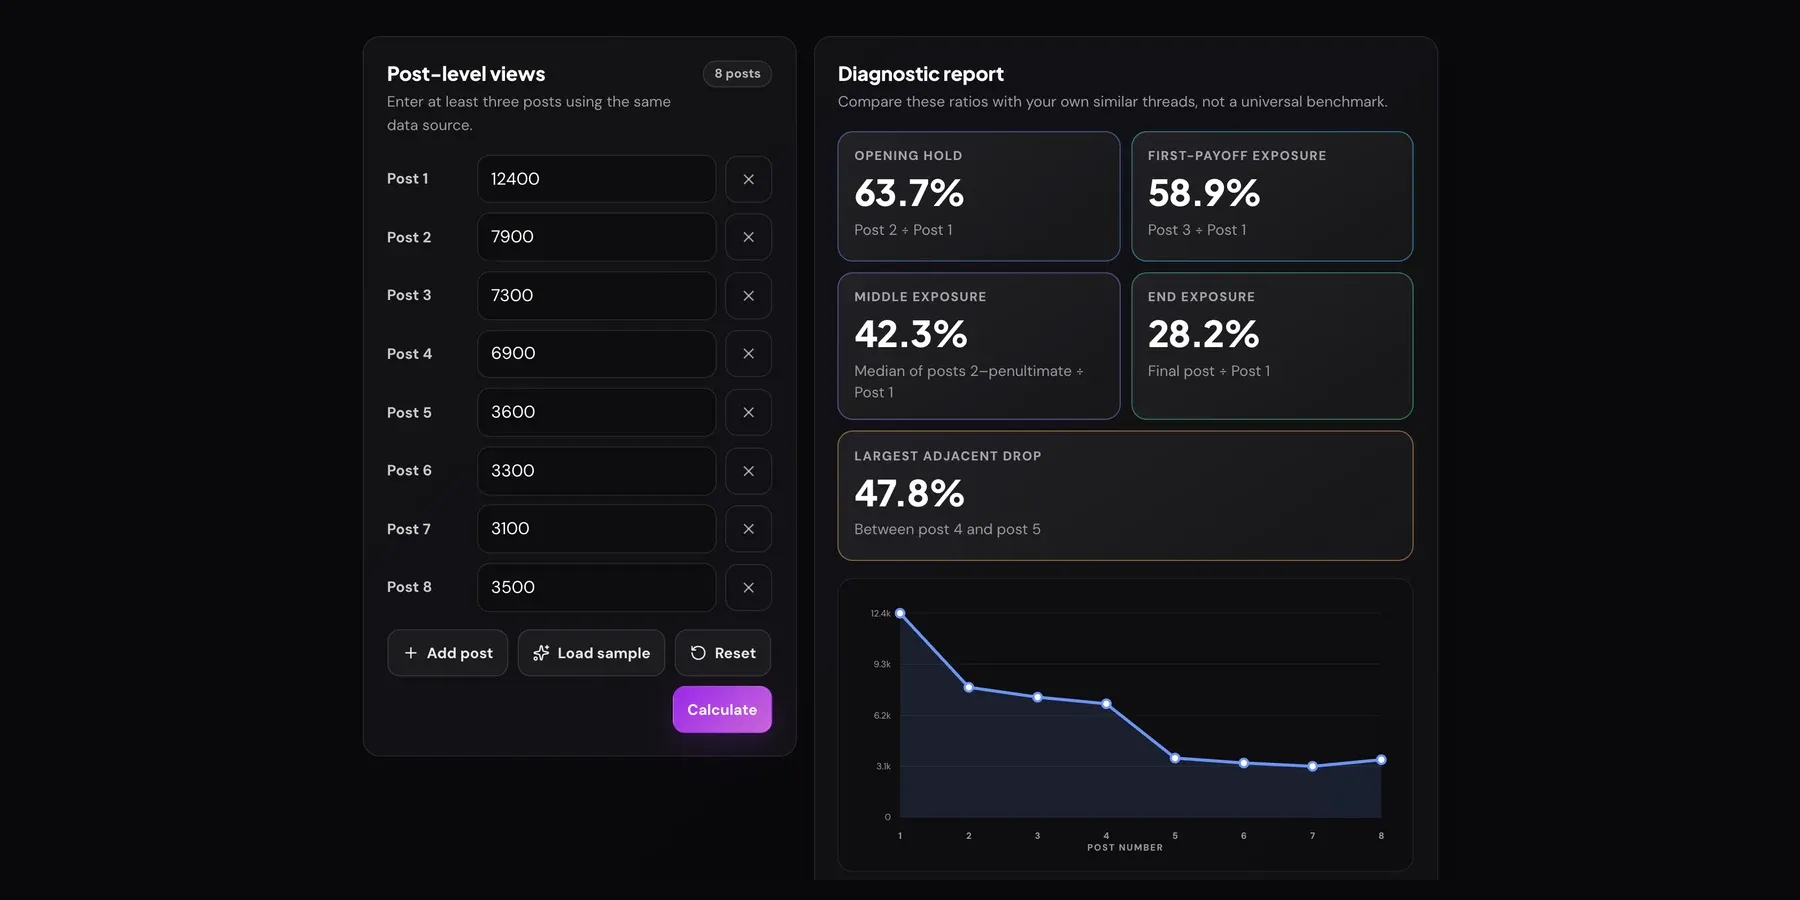Click the Largest Adjacent Drop 47.8% card

(x=1125, y=496)
